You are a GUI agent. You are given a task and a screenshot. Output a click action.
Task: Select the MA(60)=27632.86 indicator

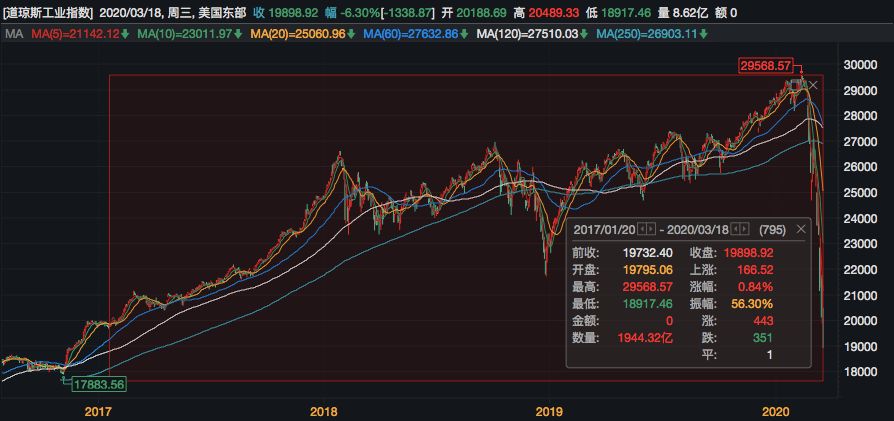tap(416, 34)
